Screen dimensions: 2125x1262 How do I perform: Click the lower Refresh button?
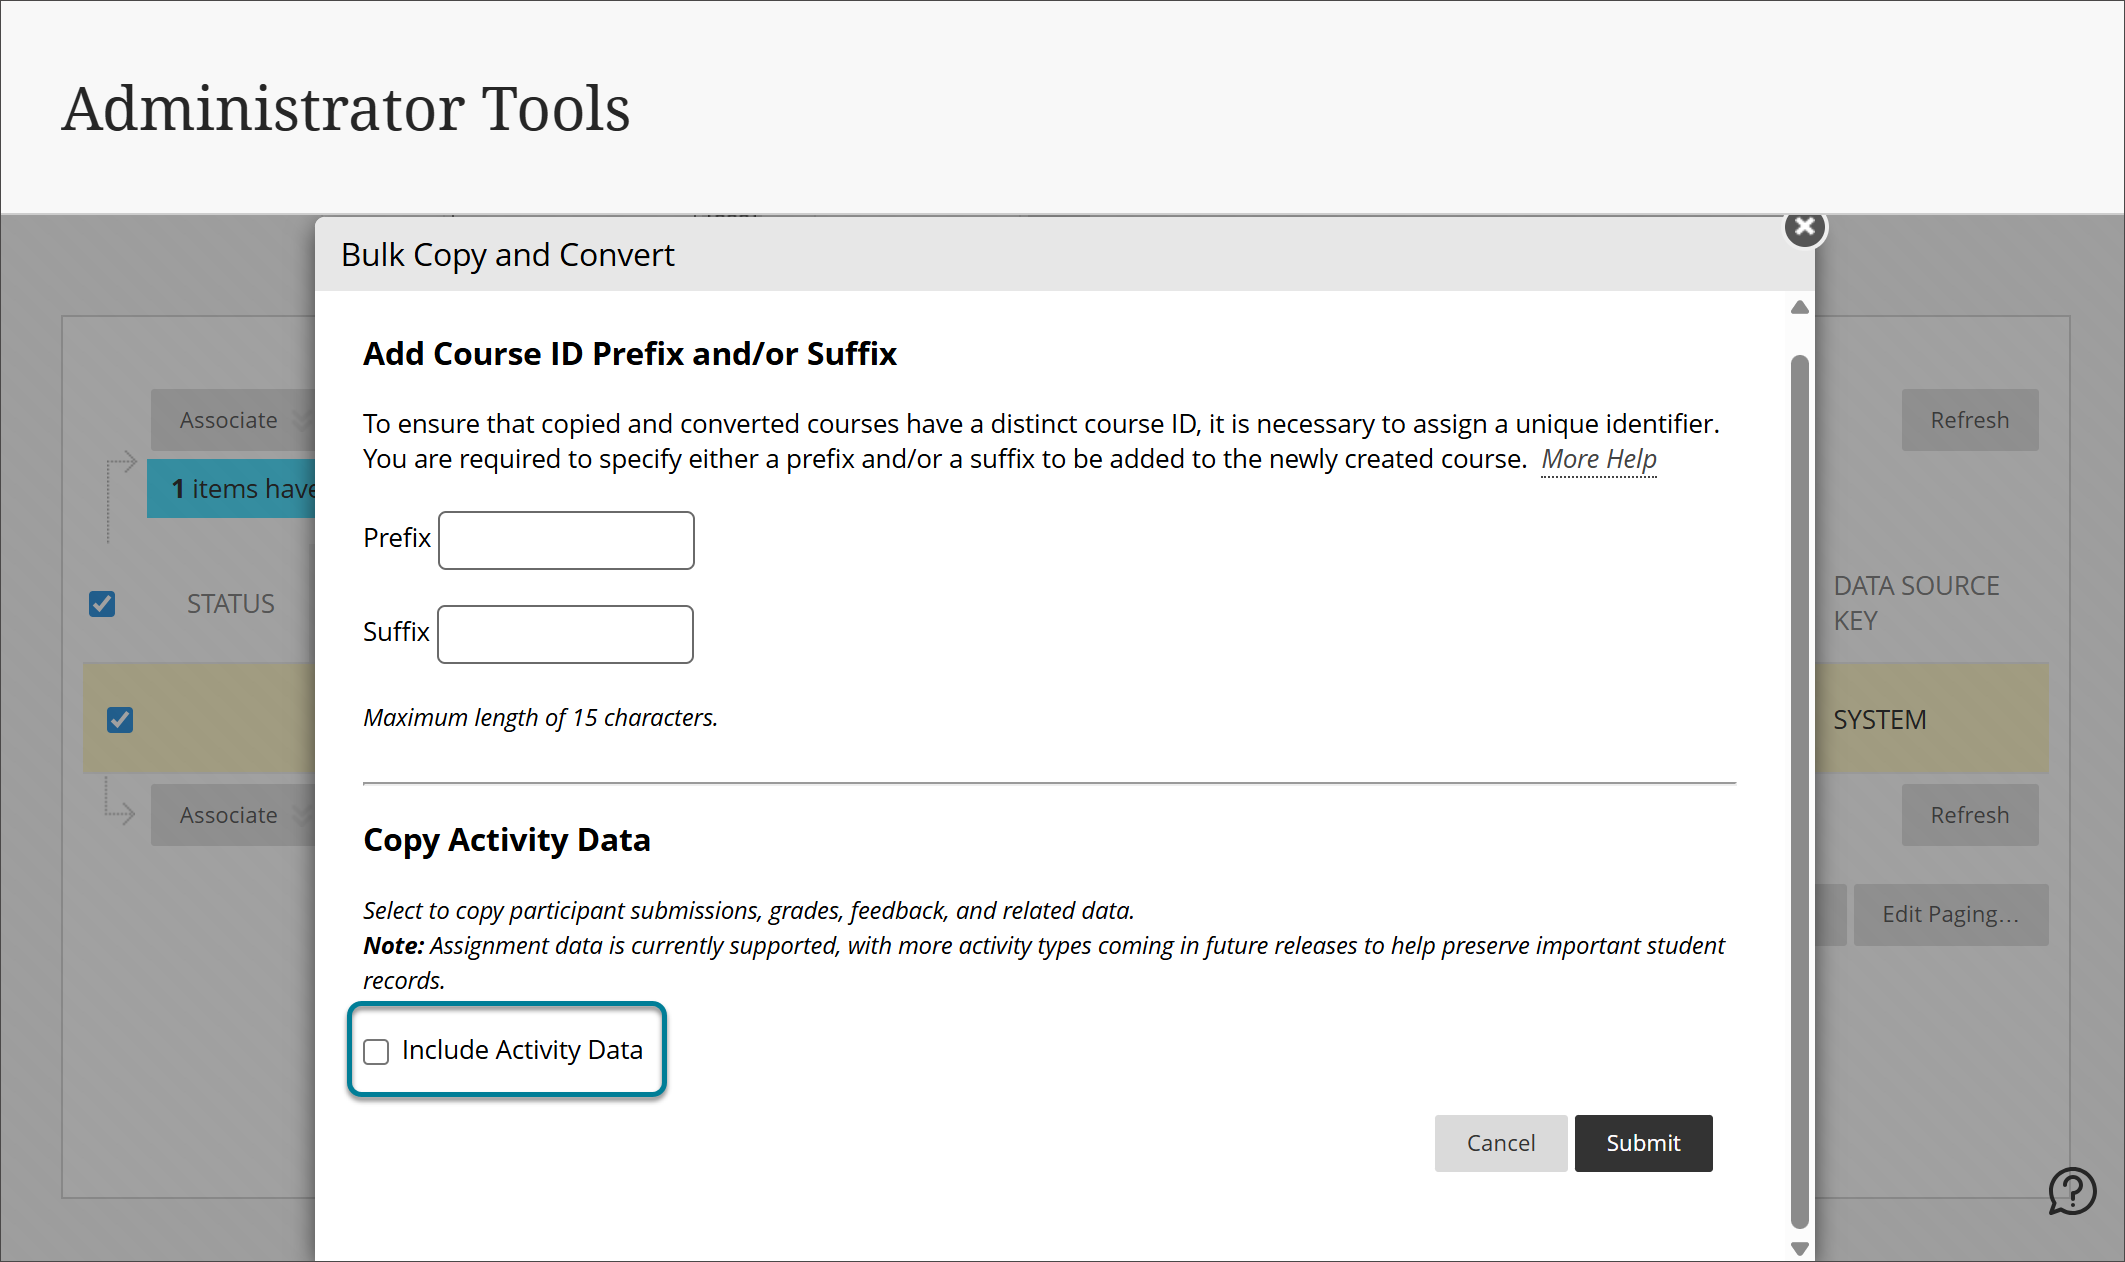1969,815
